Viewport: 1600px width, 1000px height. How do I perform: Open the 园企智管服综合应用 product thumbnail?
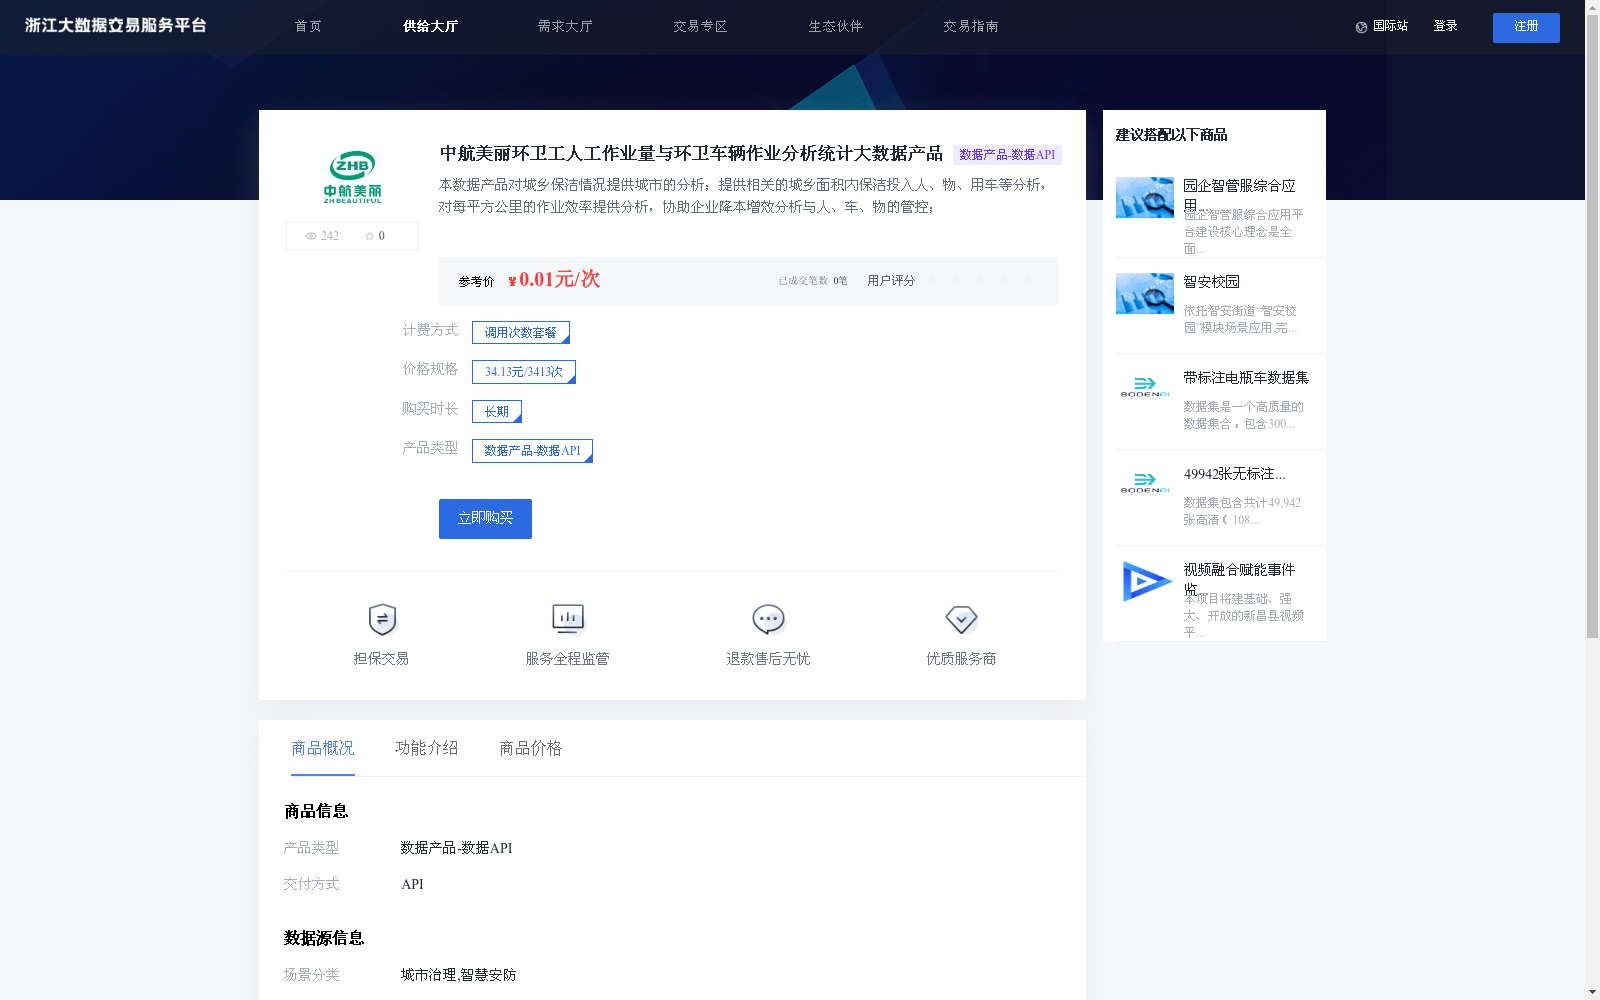pos(1145,197)
